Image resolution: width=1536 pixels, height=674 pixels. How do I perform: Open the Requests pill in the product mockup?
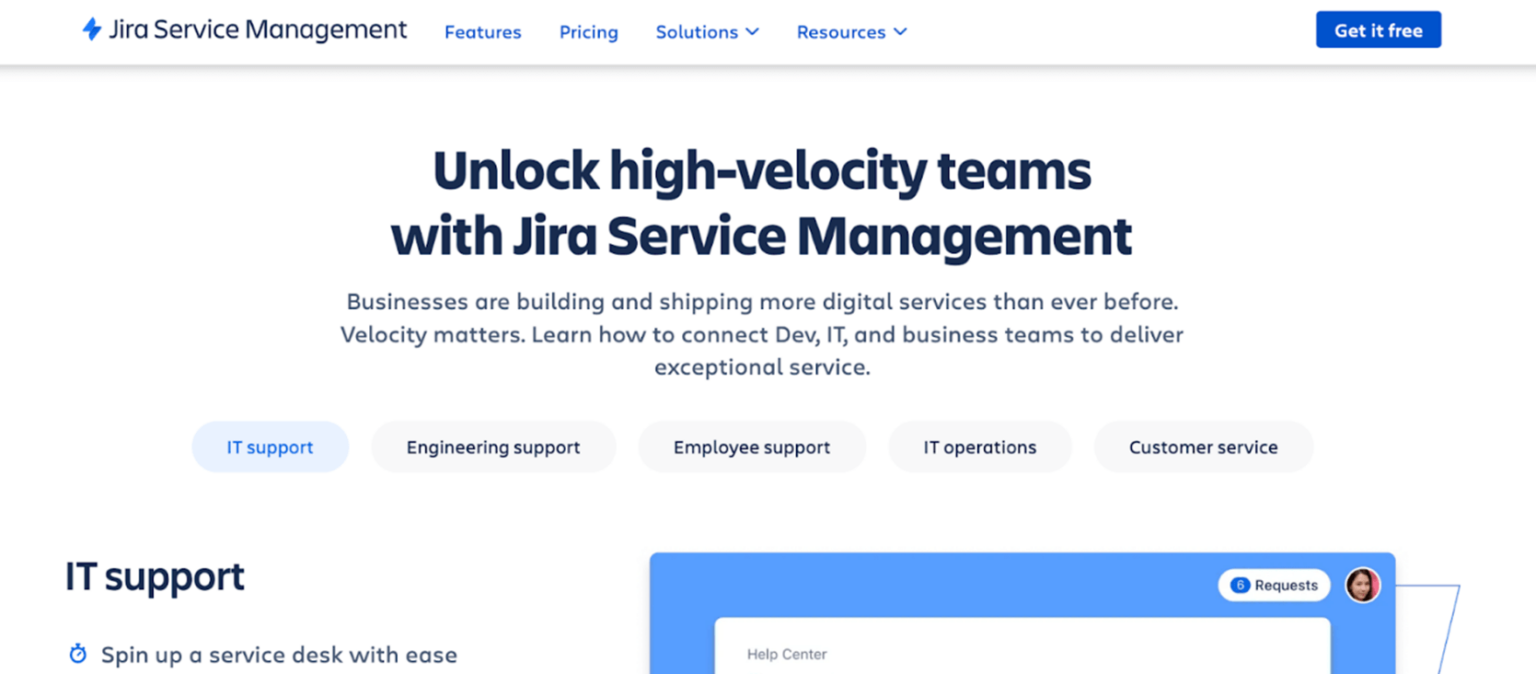[1273, 585]
